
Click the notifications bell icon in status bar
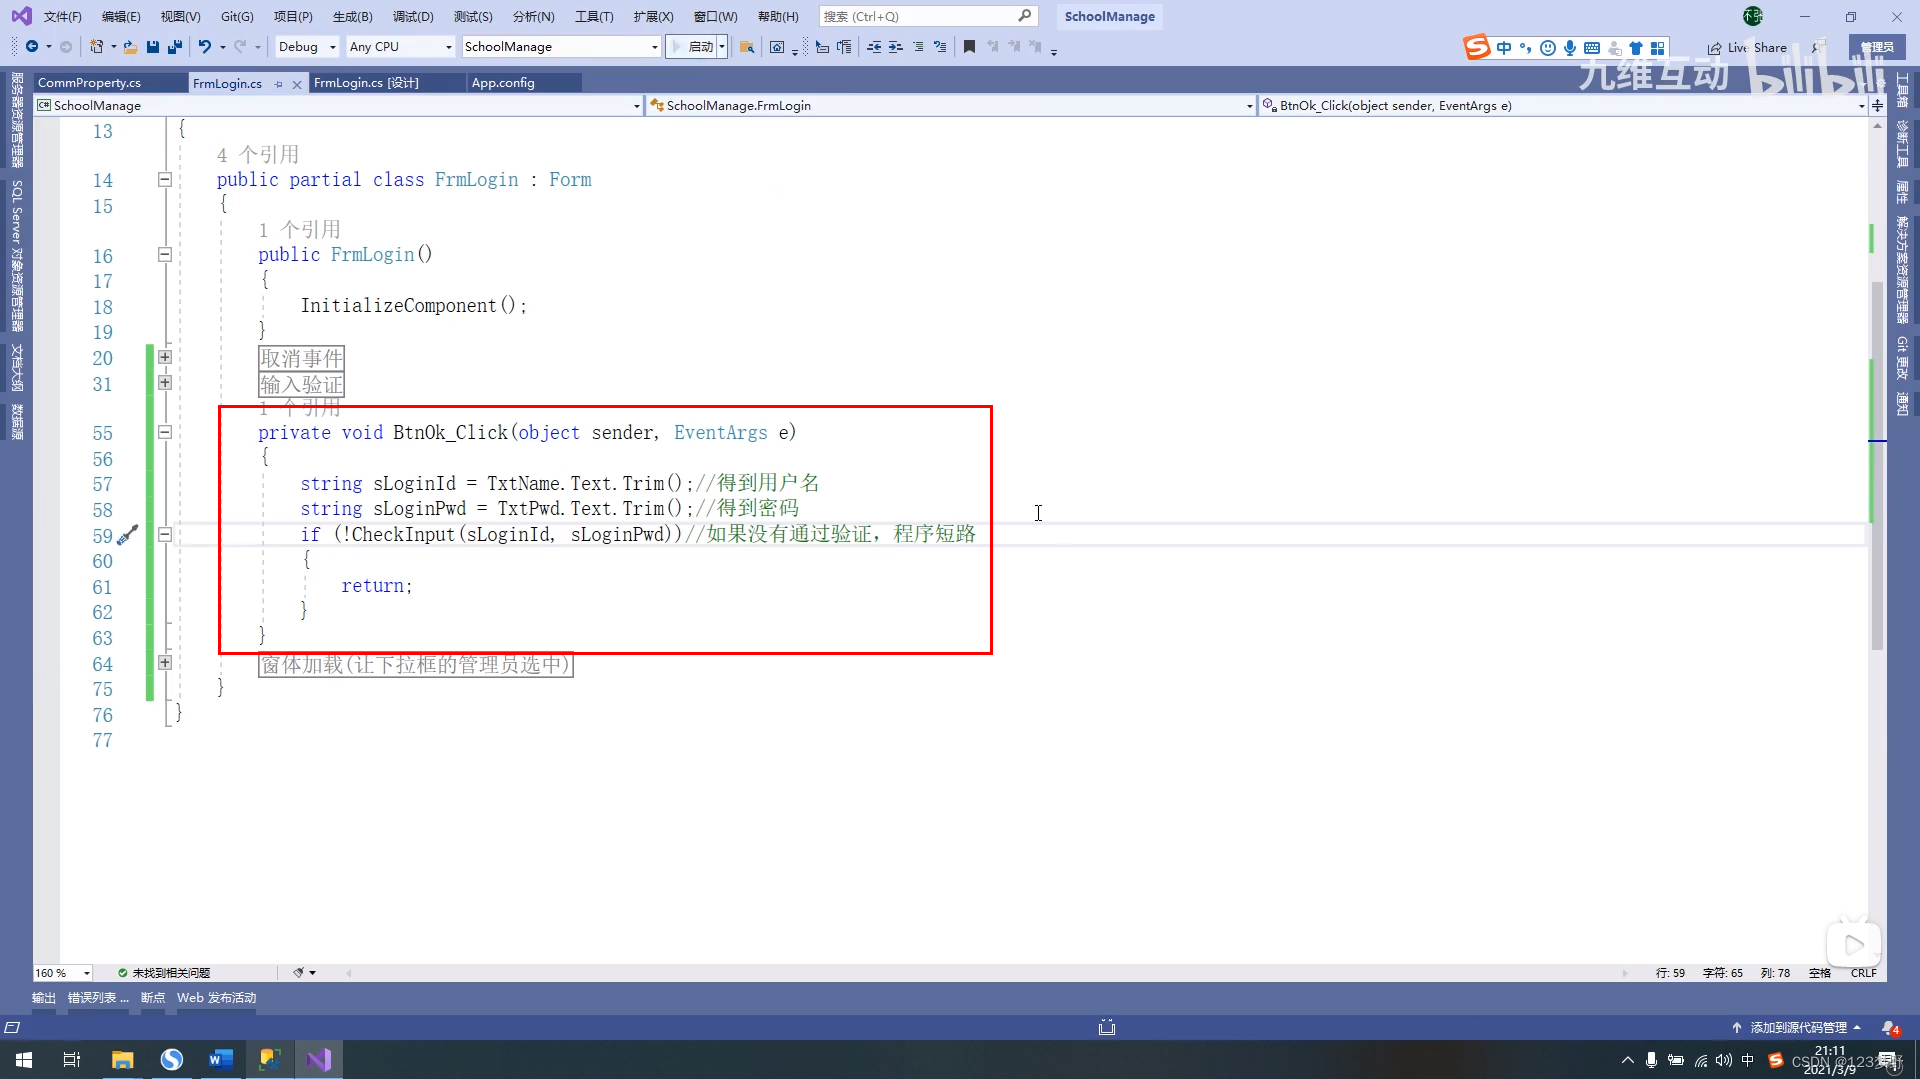1890,1028
